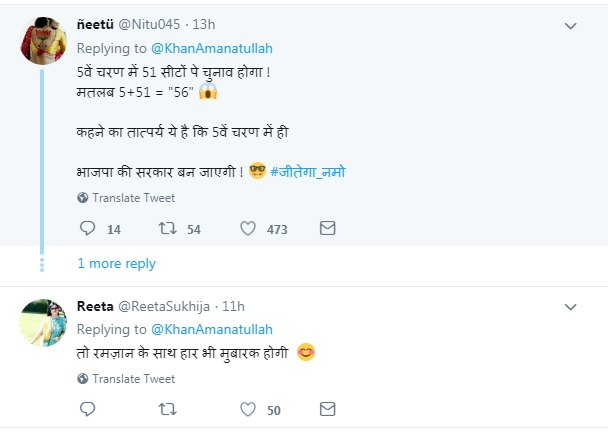Open more options chevron on Reeta's tweet
608x434 pixels.
click(x=571, y=307)
